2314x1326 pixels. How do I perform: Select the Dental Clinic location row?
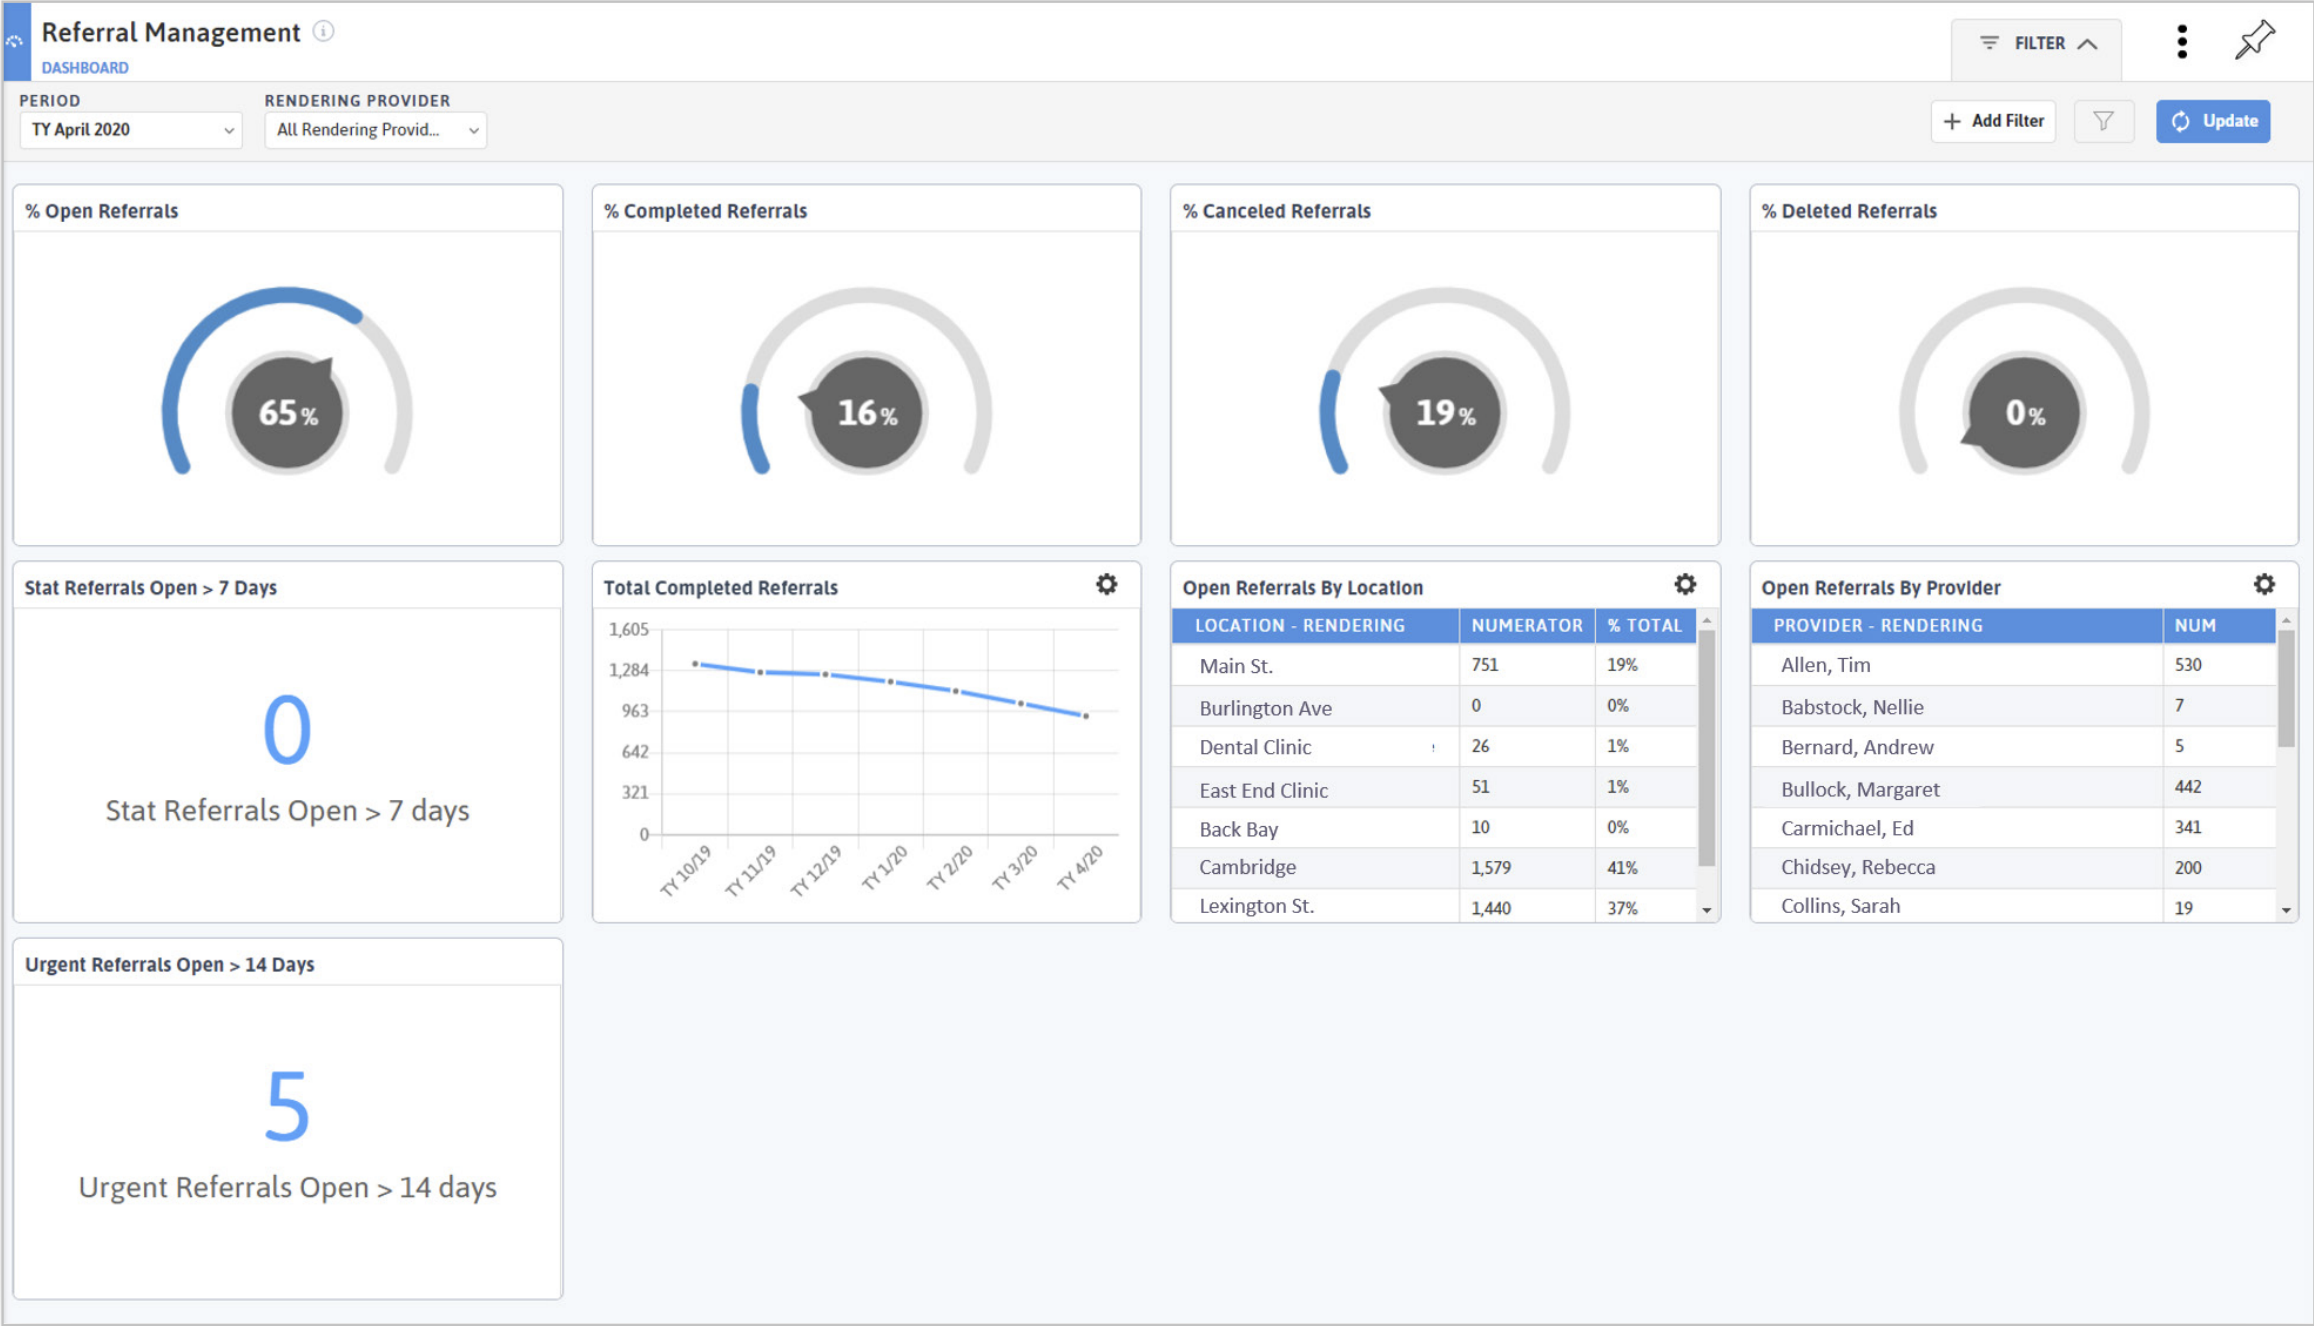coord(1434,747)
